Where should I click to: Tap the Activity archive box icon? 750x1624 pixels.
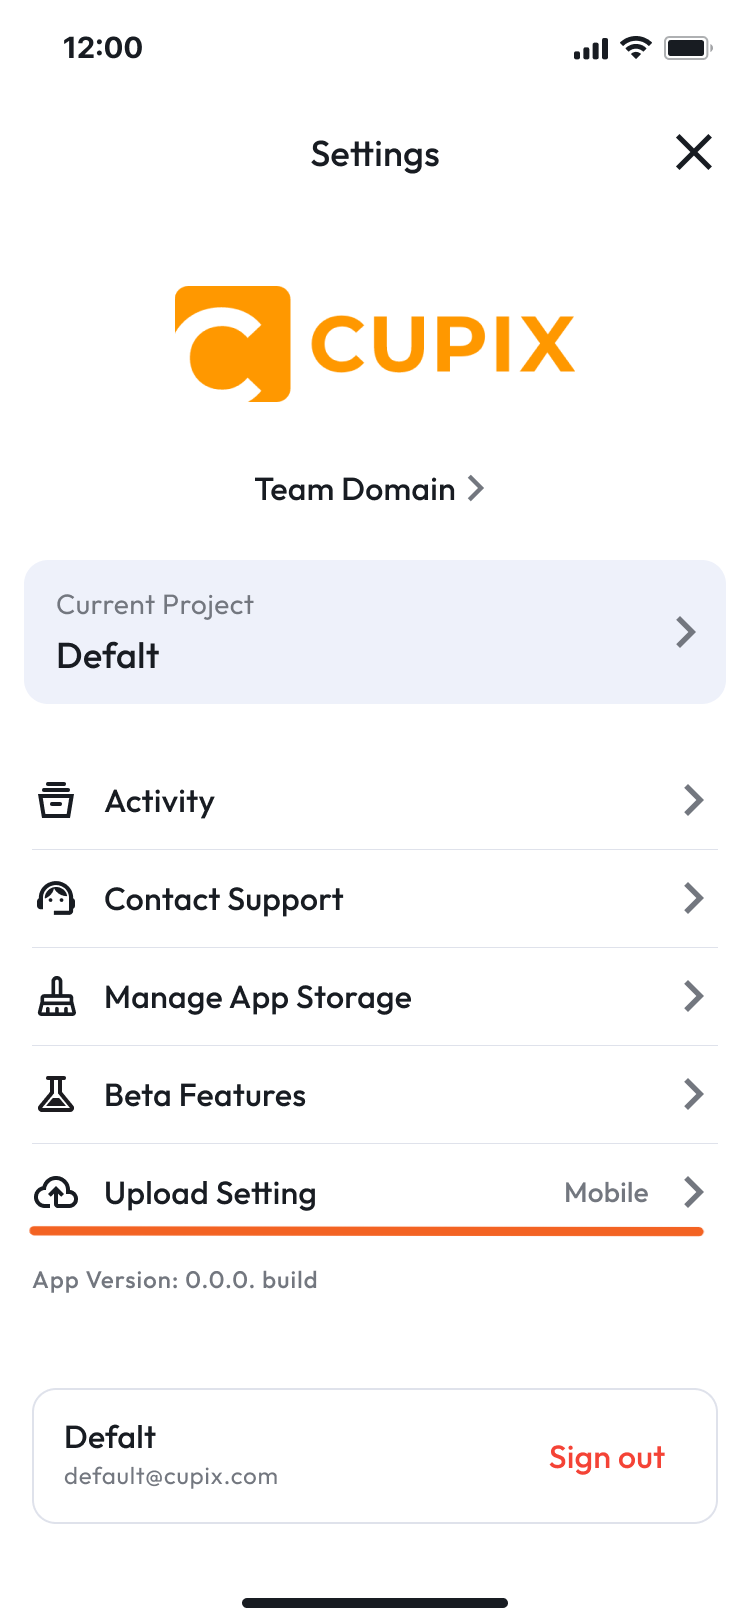pyautogui.click(x=56, y=801)
